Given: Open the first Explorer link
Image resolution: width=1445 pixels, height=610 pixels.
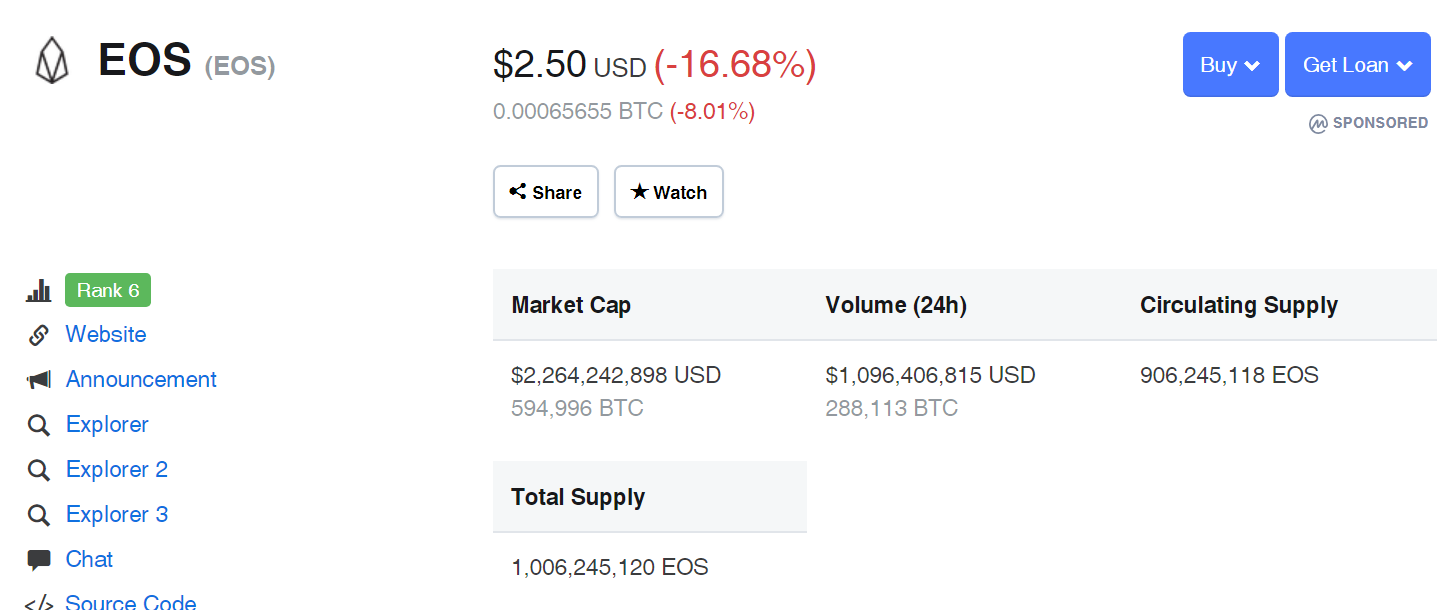Looking at the screenshot, I should coord(107,424).
